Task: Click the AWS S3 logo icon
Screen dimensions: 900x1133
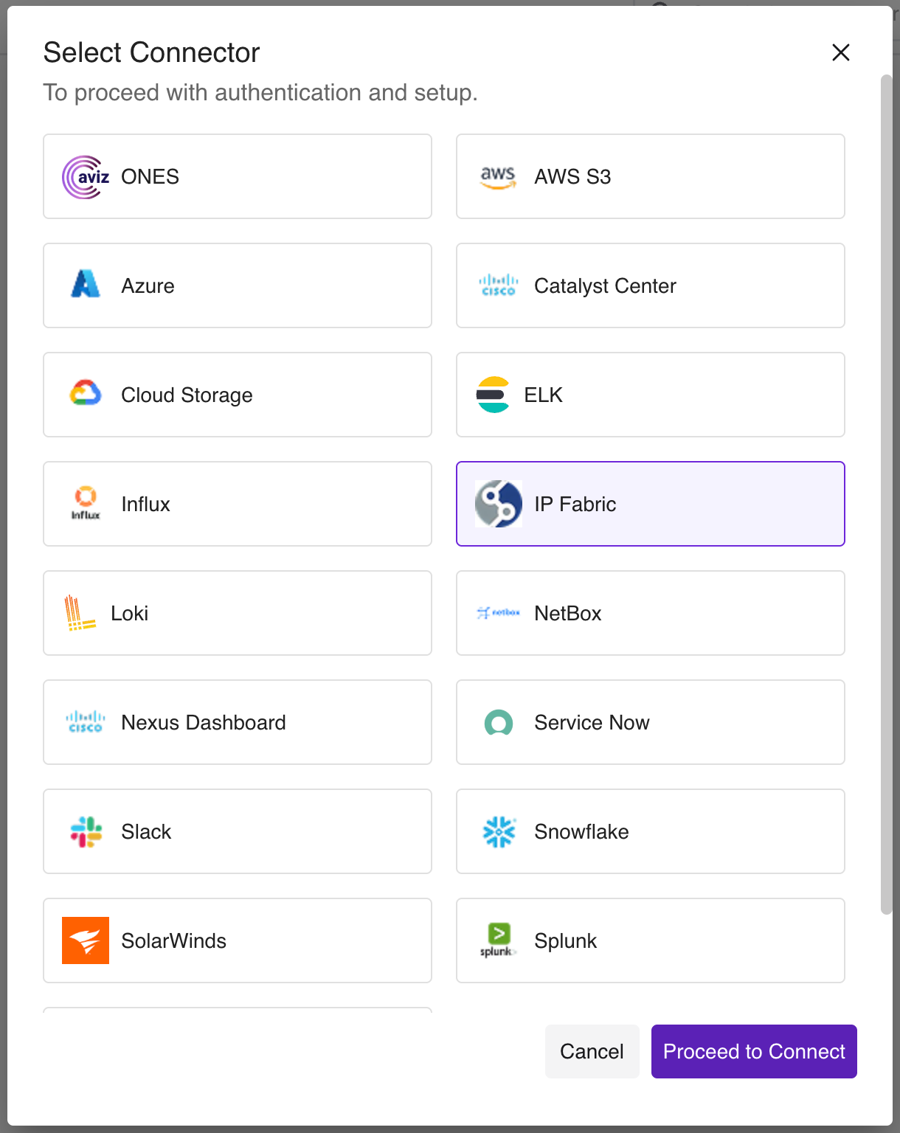Action: pos(498,177)
